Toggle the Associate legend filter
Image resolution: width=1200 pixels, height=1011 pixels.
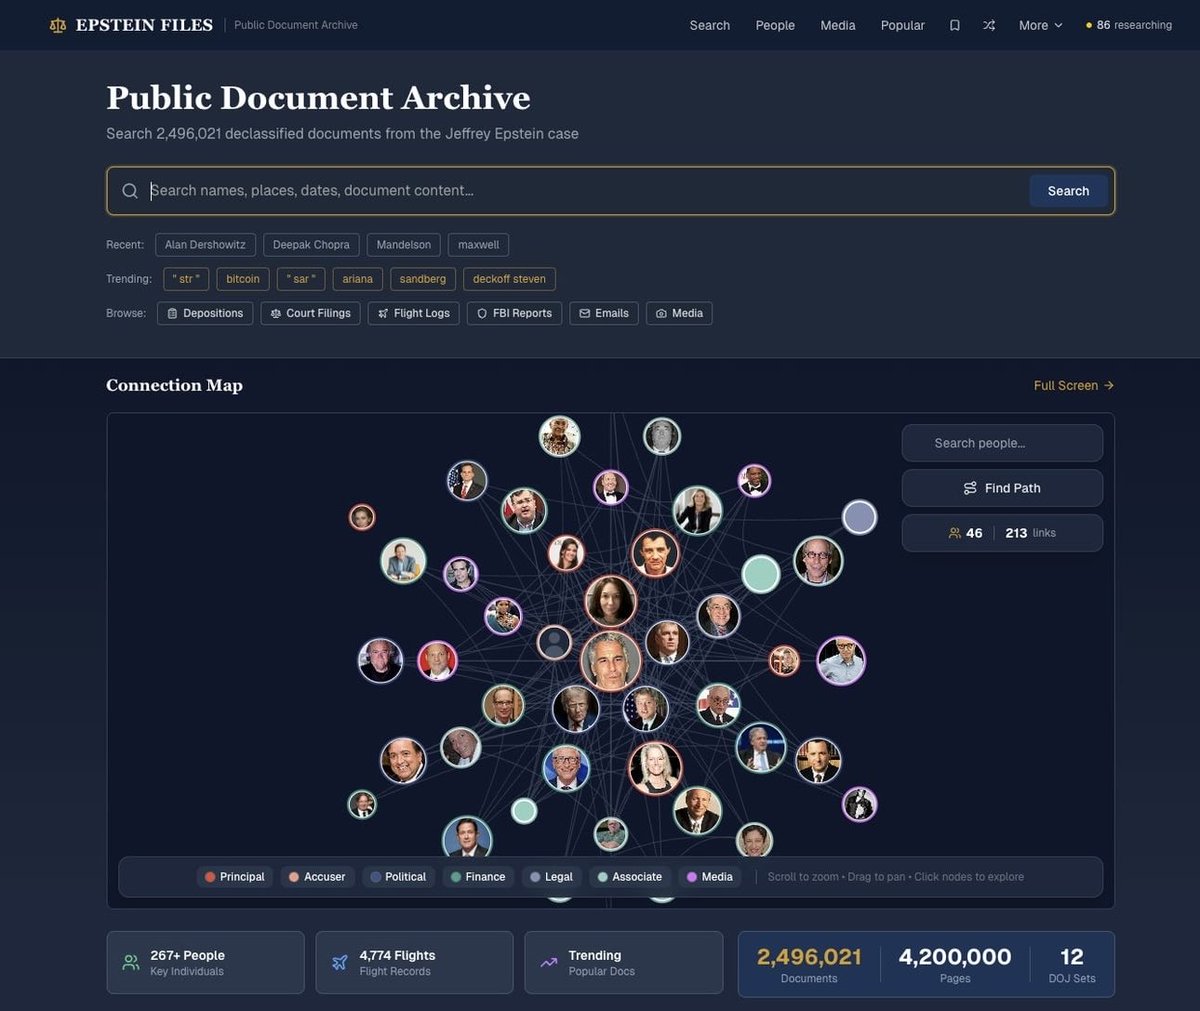630,877
